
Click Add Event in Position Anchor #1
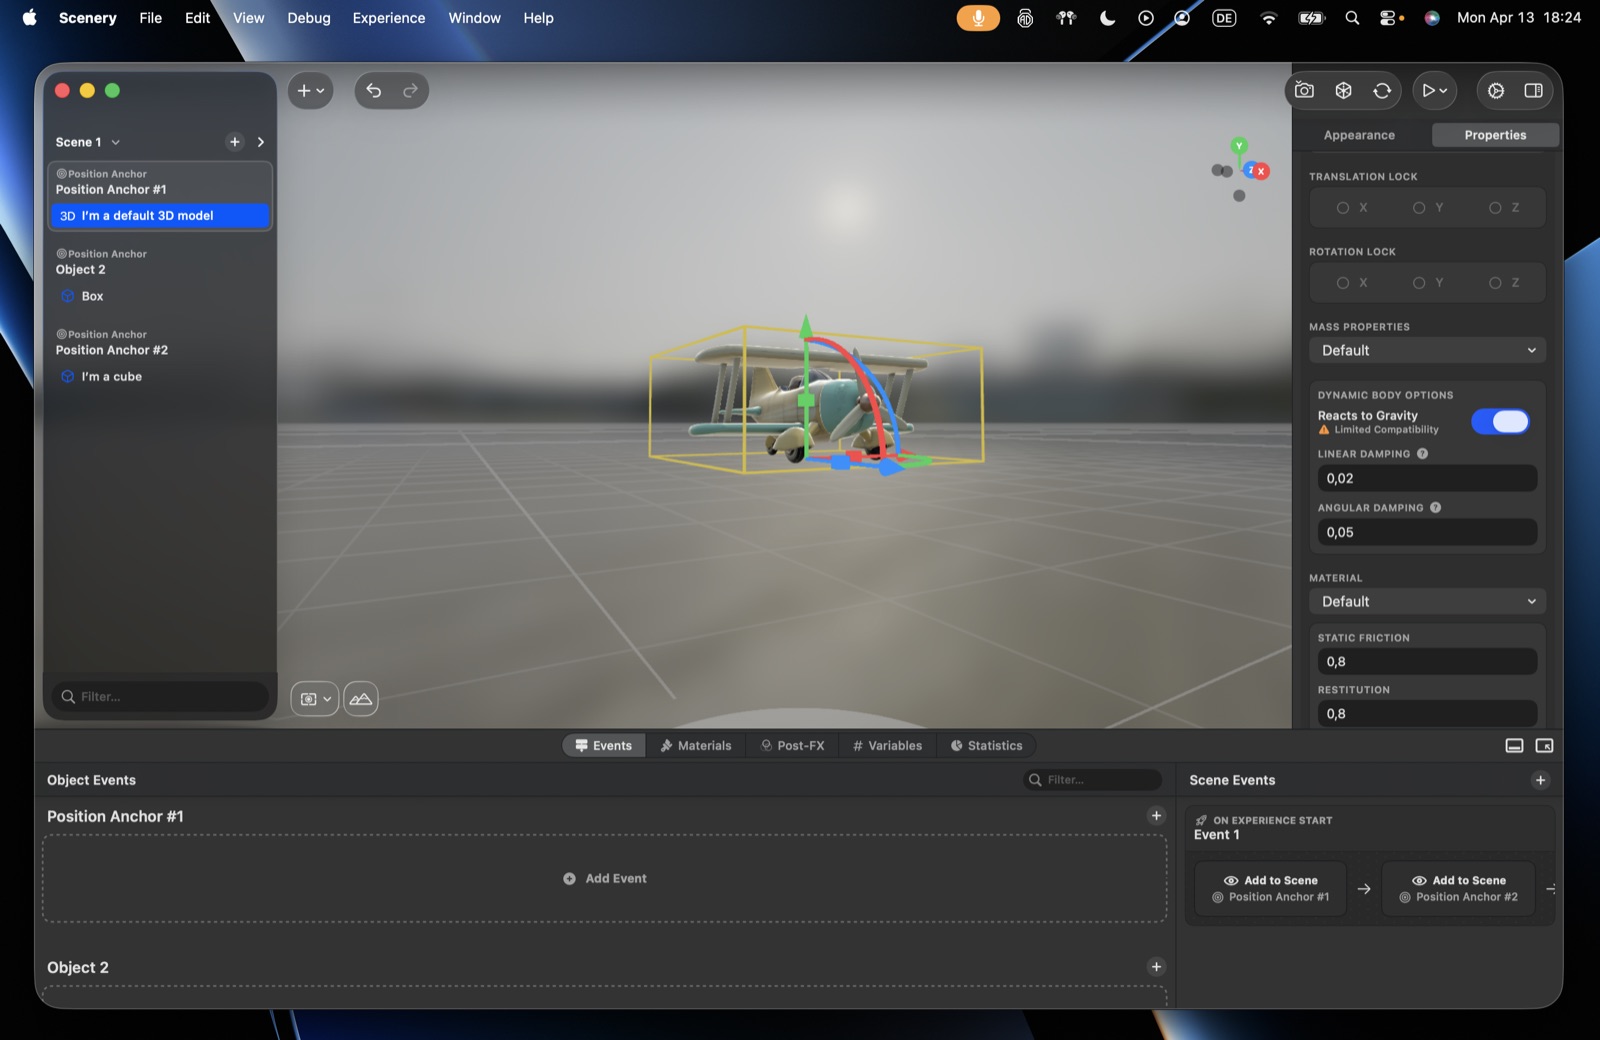(x=605, y=879)
